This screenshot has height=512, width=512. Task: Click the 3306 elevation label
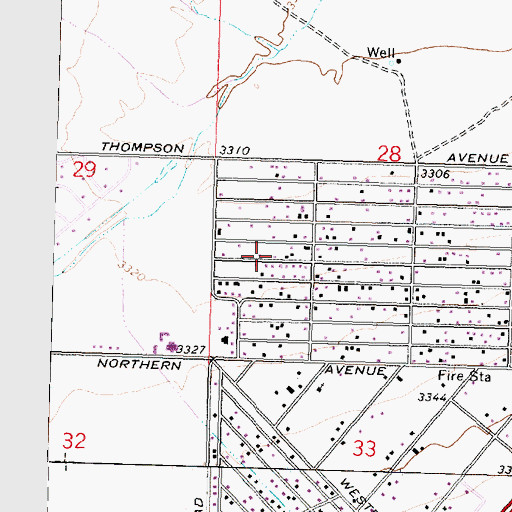pyautogui.click(x=435, y=174)
